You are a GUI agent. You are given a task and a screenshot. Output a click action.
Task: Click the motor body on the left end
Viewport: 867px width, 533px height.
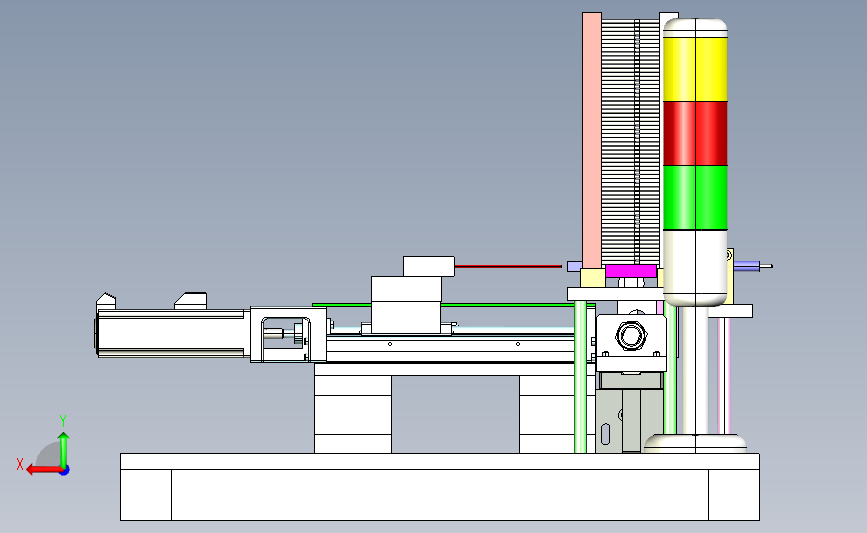171,333
